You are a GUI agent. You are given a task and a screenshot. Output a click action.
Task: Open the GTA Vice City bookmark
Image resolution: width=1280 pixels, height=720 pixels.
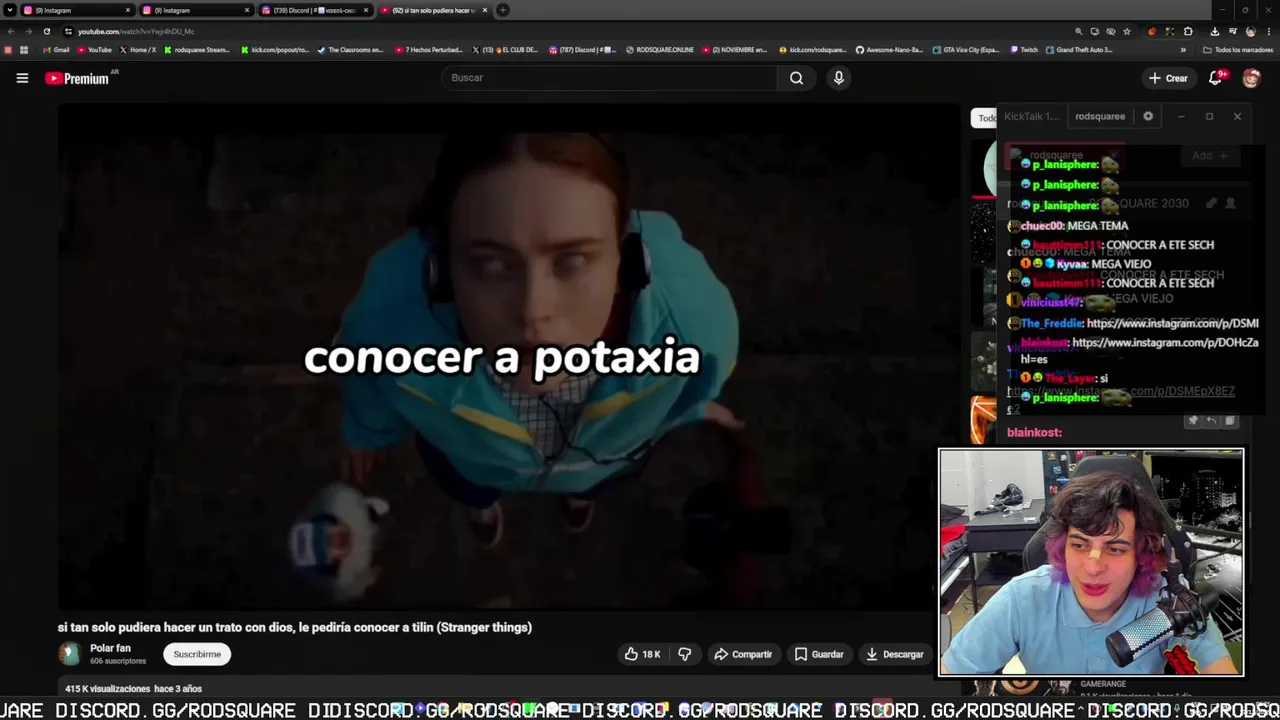[966, 50]
